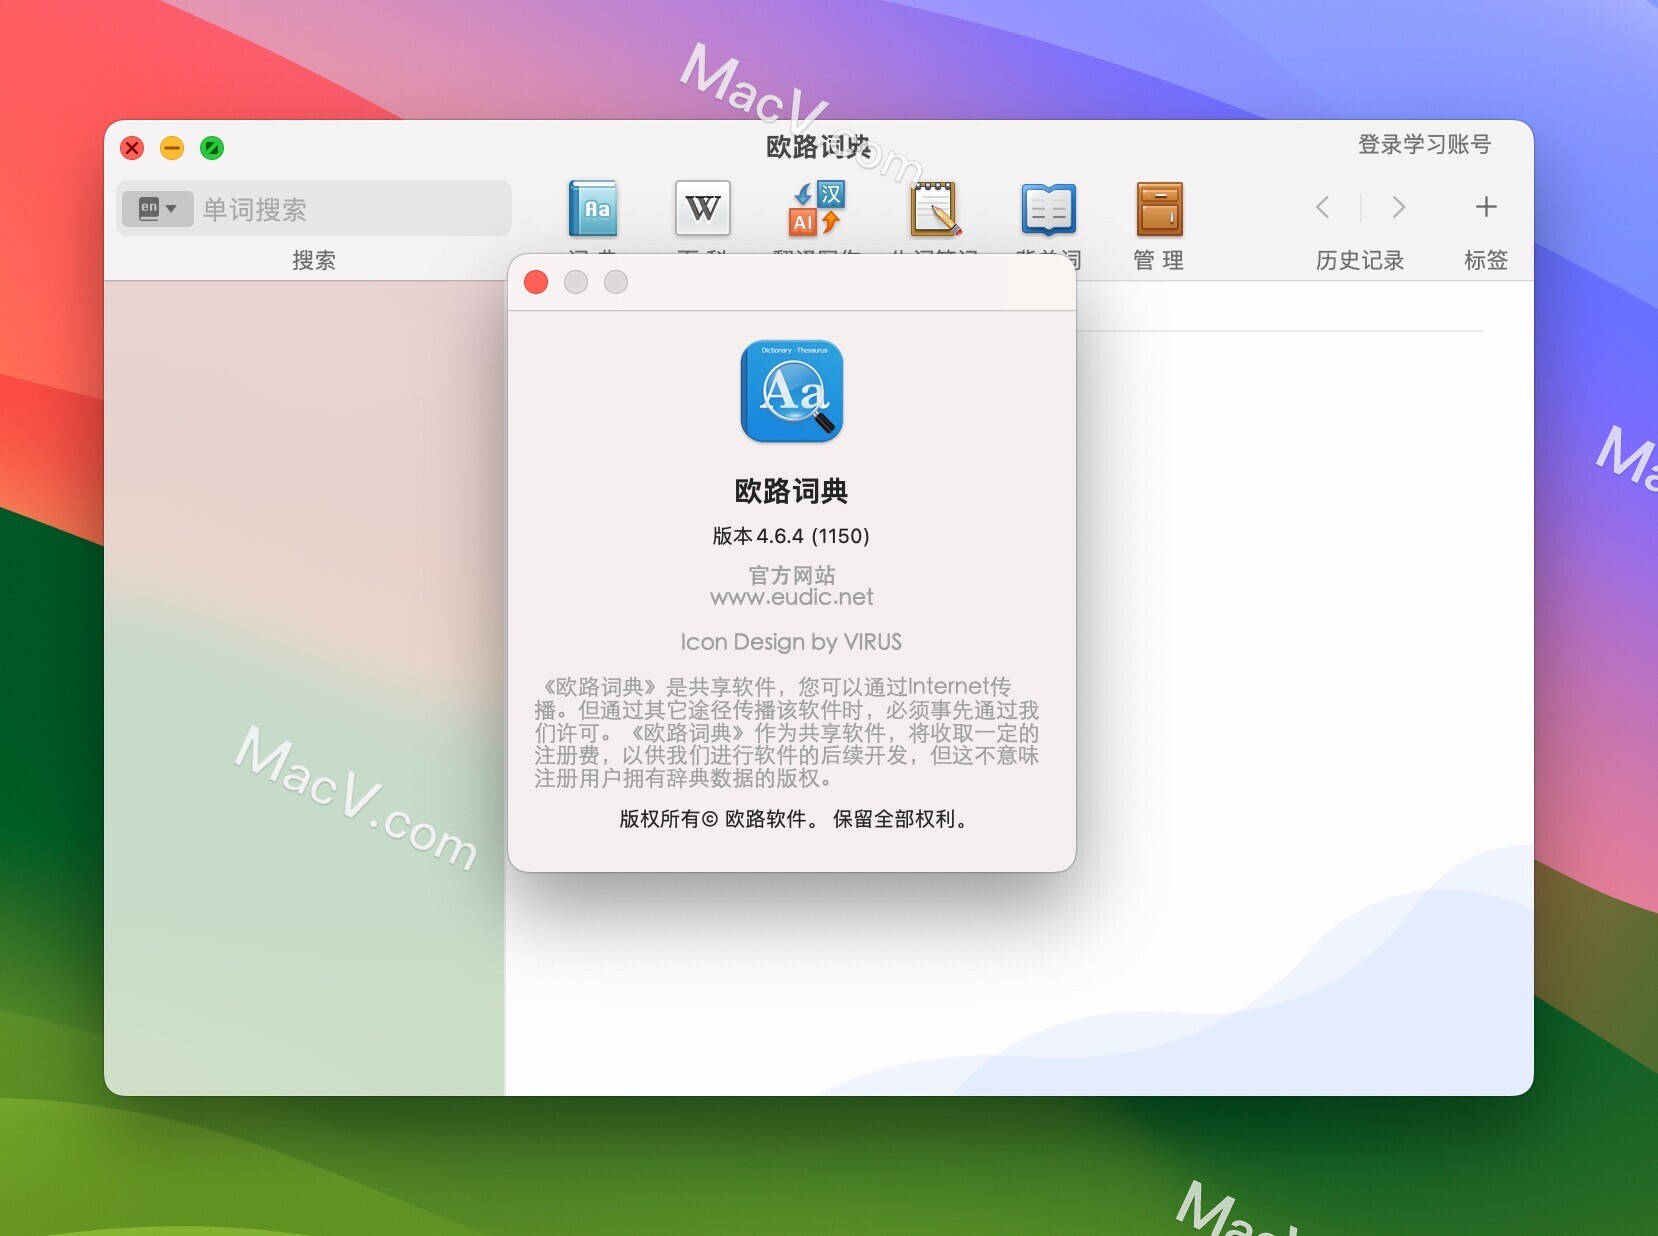Close the About 欧路词典 dialog
Image resolution: width=1658 pixels, height=1236 pixels.
point(536,282)
